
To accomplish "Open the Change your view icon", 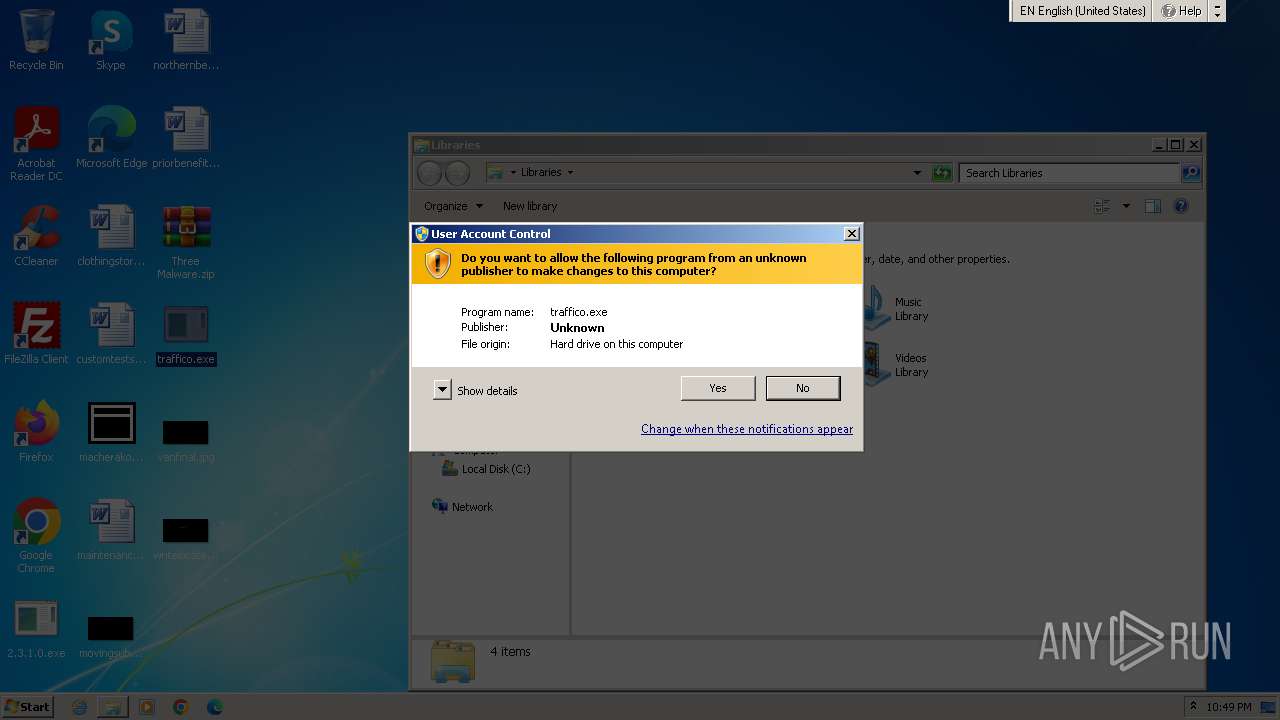I will [x=1102, y=206].
